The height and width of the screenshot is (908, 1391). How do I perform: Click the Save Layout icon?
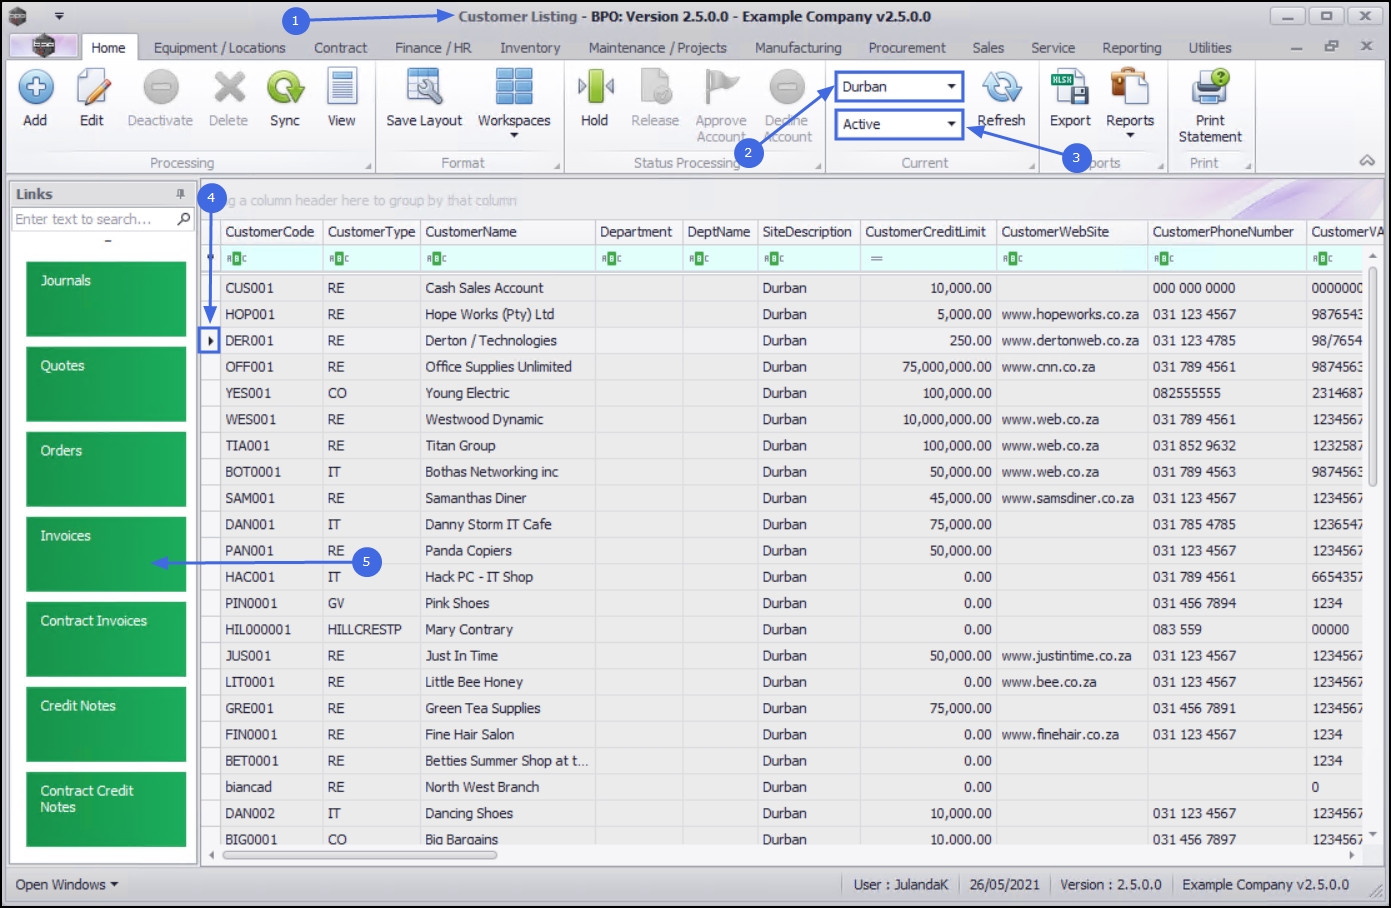tap(424, 88)
